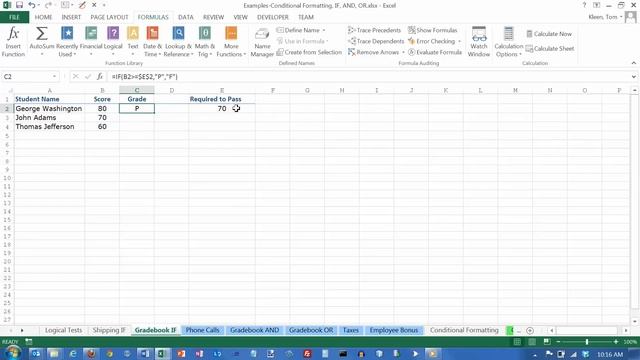This screenshot has height=360, width=640.
Task: Switch to the DATA ribbon tab
Action: [x=186, y=17]
